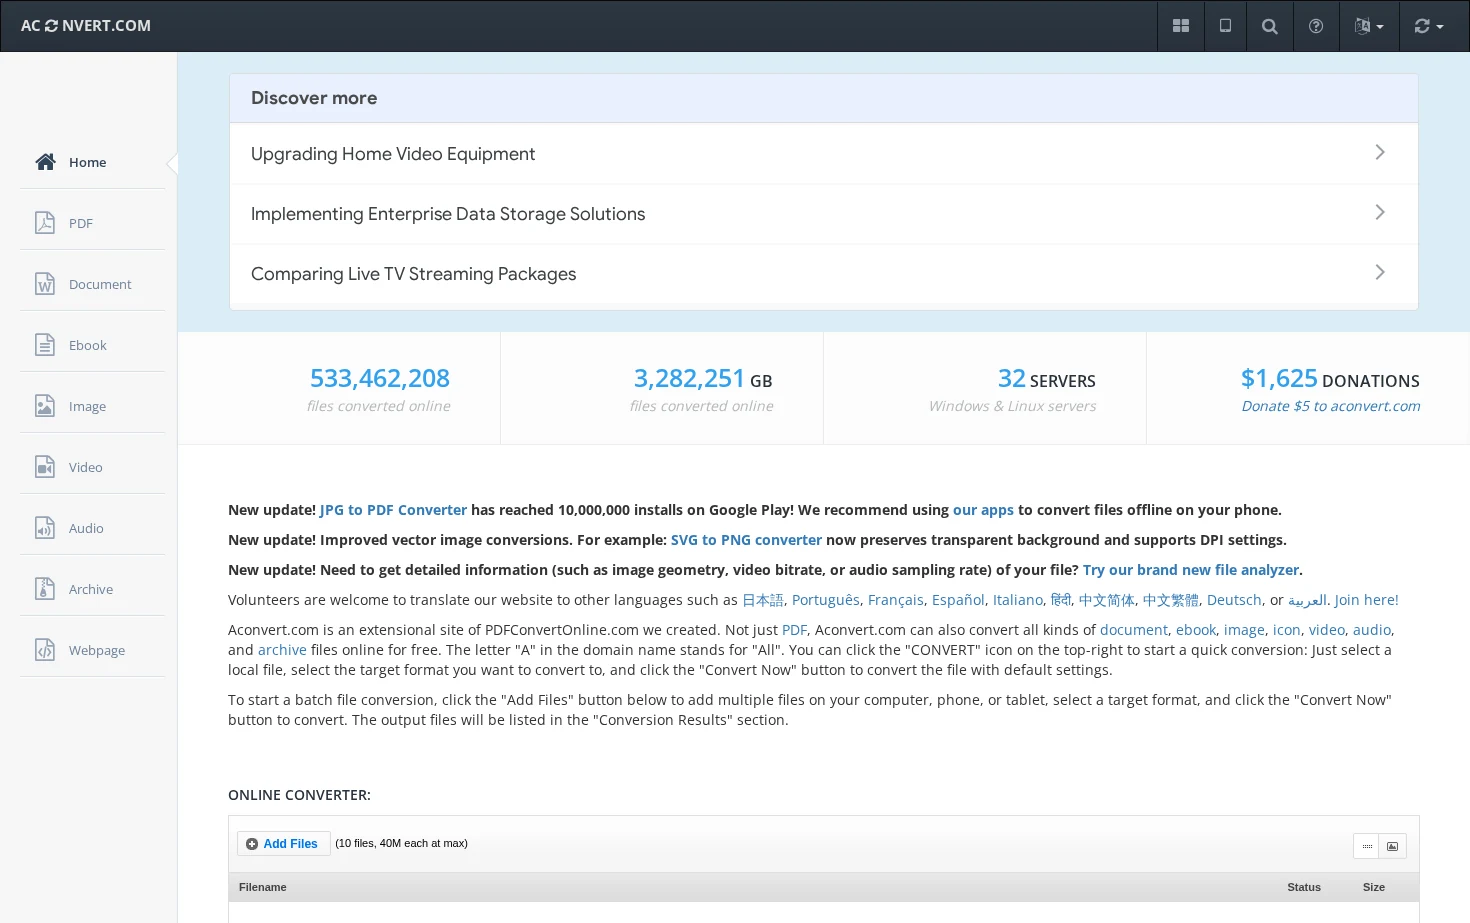Open the refresh arrows dropdown in header

[1429, 26]
